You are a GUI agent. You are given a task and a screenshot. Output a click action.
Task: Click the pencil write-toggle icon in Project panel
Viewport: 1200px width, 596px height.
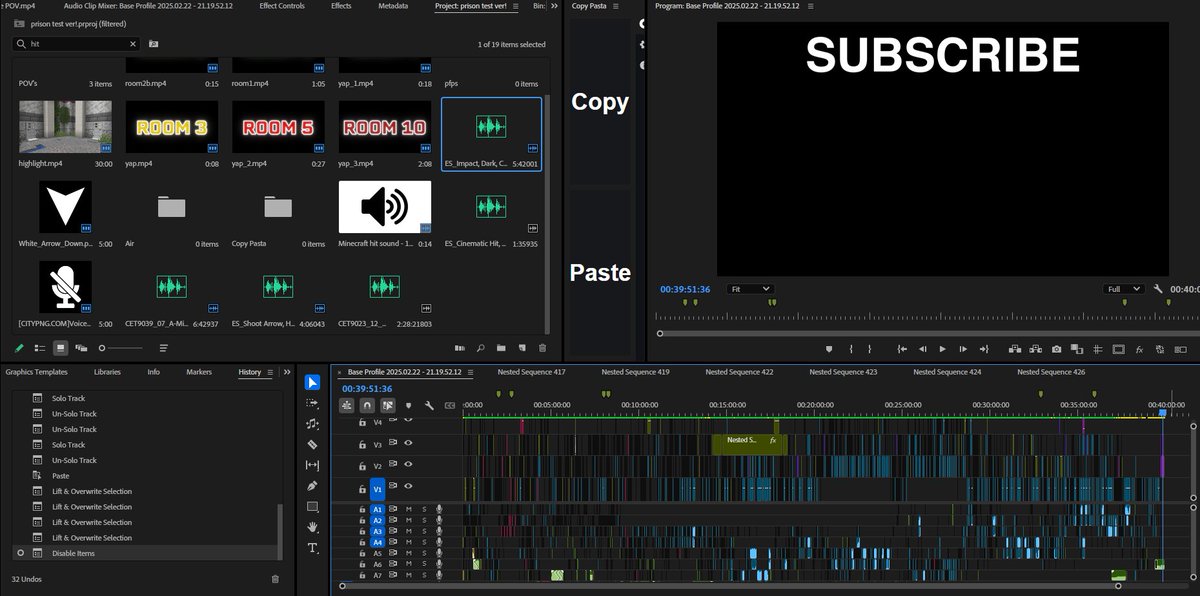click(19, 348)
